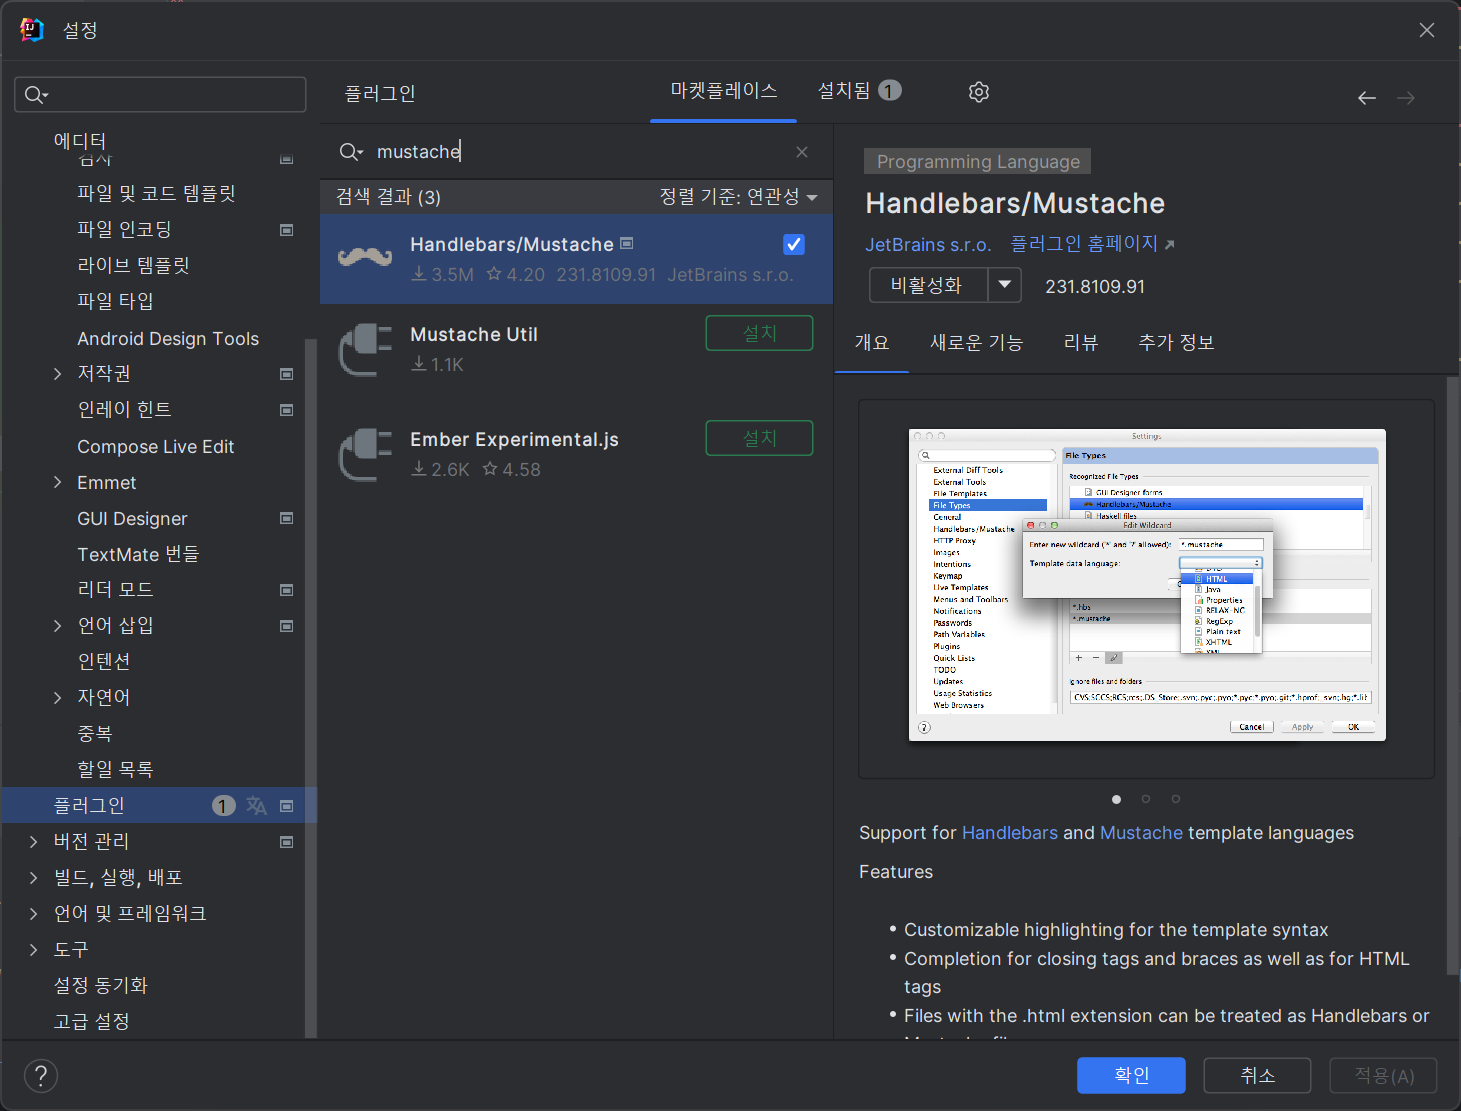Select 파일 및 코드 템플릿 in tree

pos(156,194)
